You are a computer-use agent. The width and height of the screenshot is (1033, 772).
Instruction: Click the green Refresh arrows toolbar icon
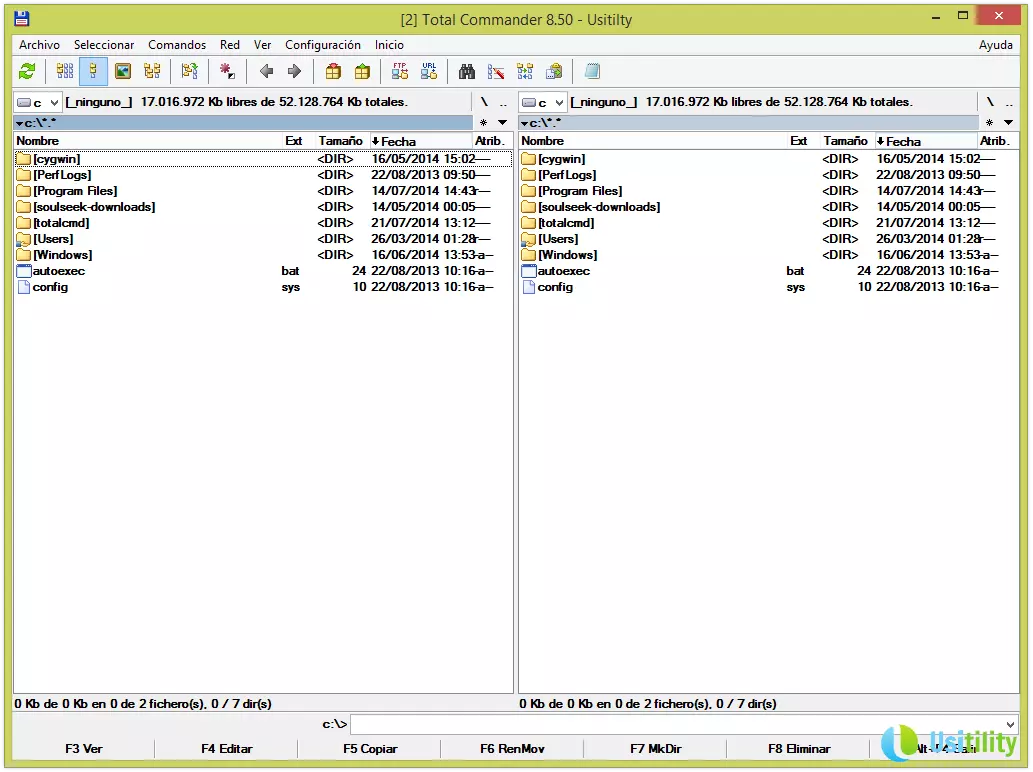tap(27, 71)
